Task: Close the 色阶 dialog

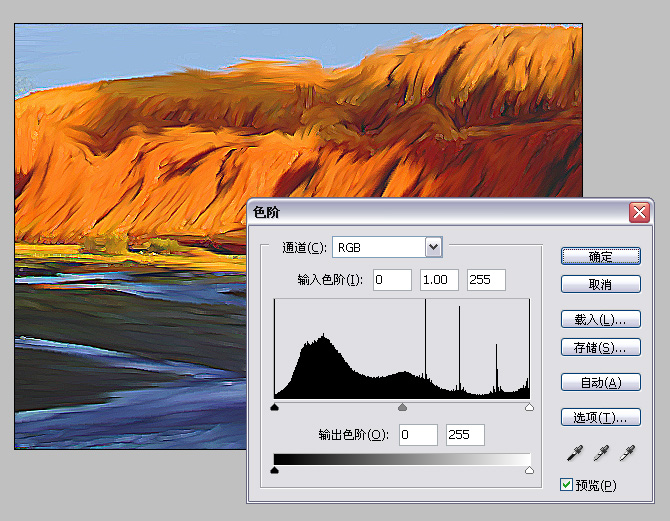Action: click(x=639, y=212)
